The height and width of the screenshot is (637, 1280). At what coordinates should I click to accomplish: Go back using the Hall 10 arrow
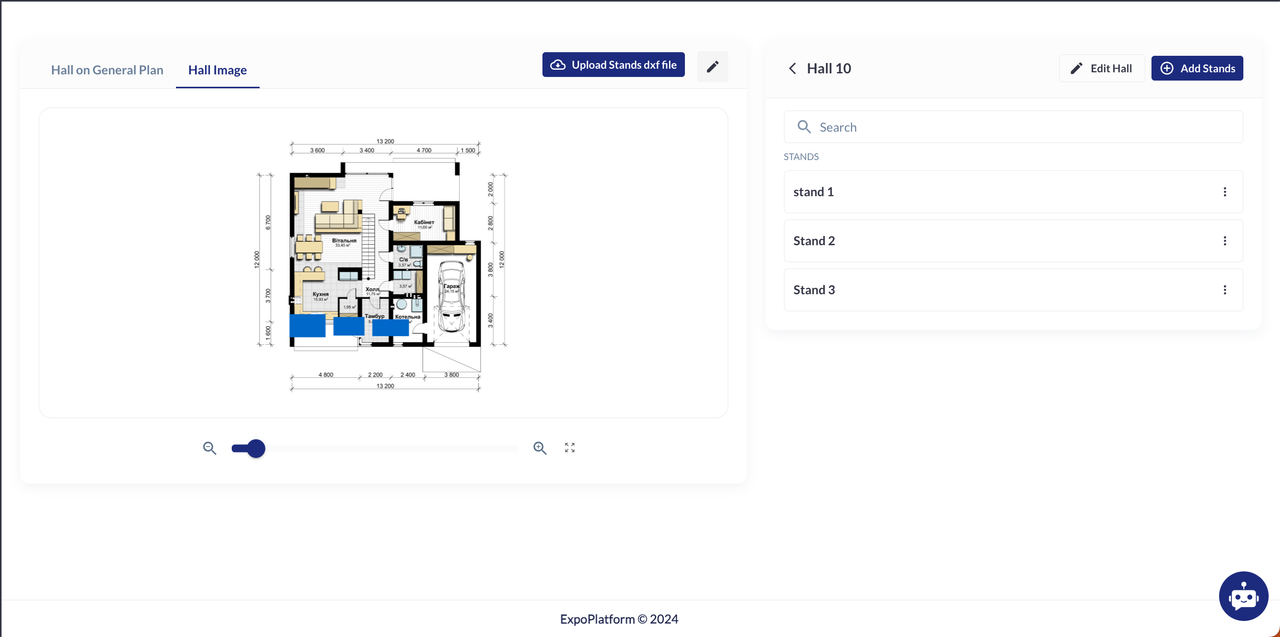[793, 68]
